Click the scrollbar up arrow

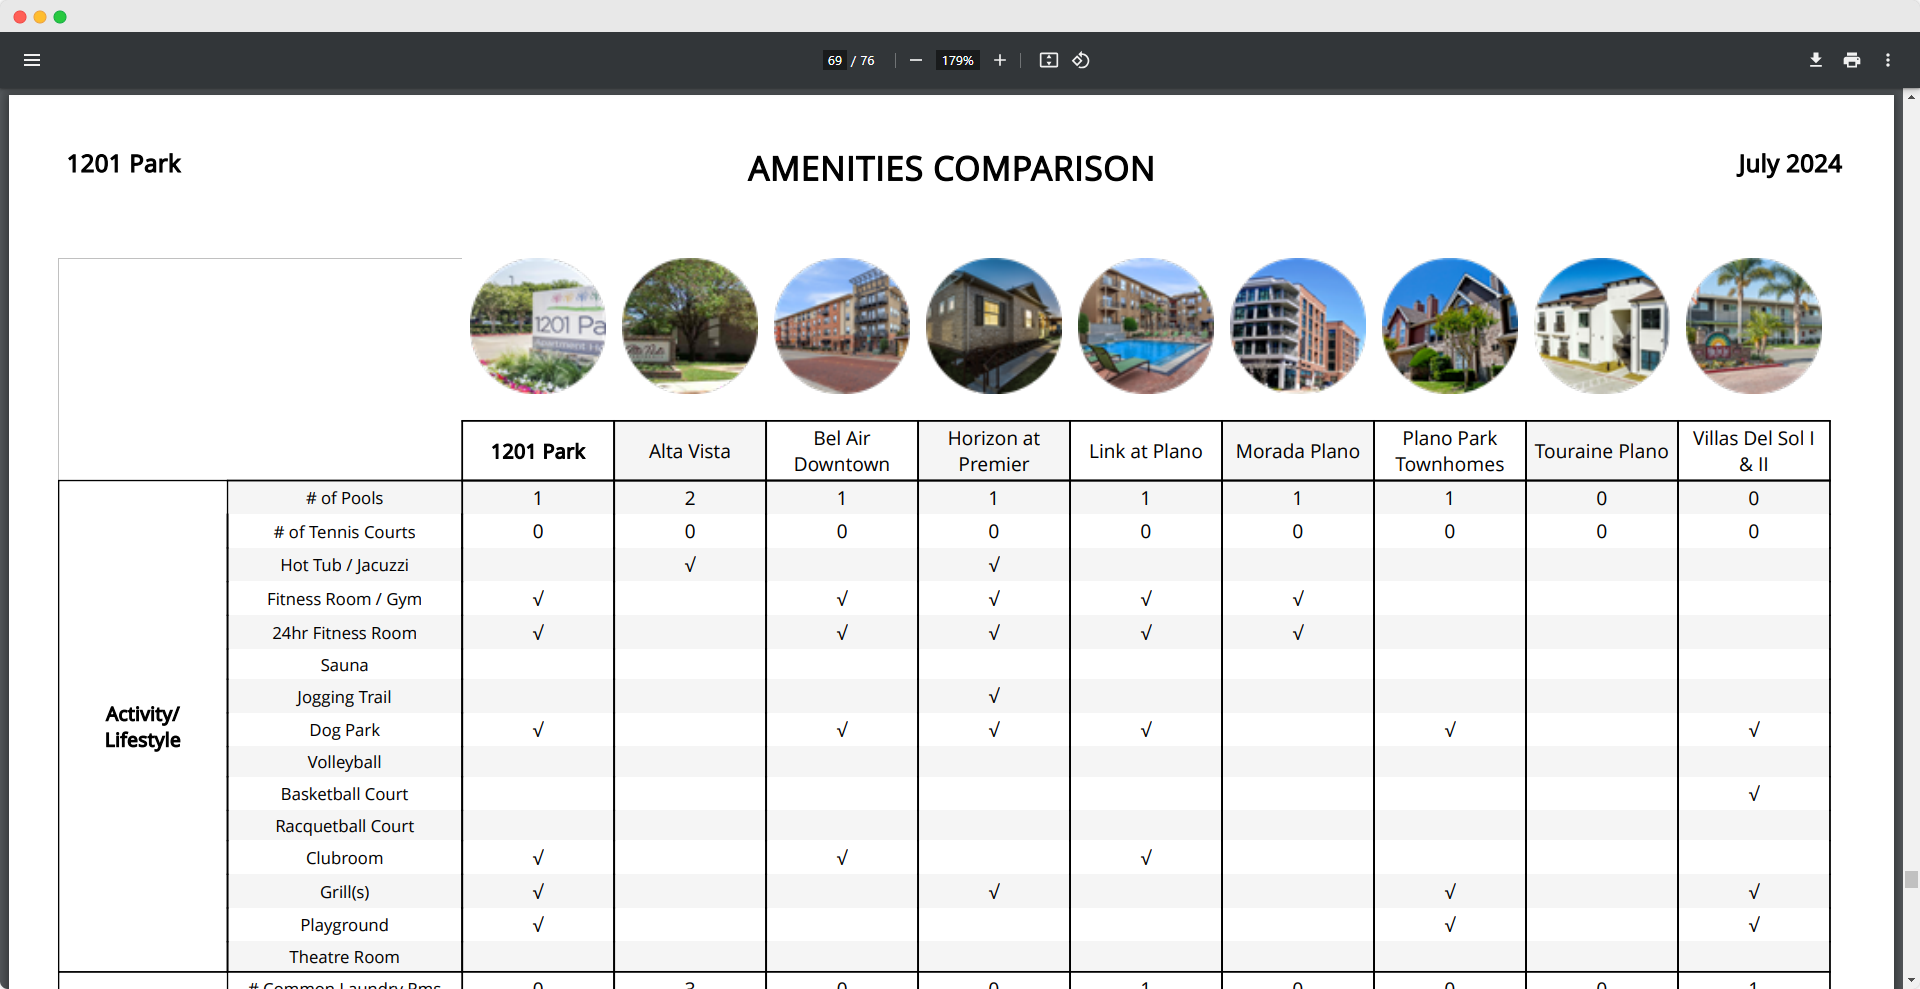[x=1911, y=97]
